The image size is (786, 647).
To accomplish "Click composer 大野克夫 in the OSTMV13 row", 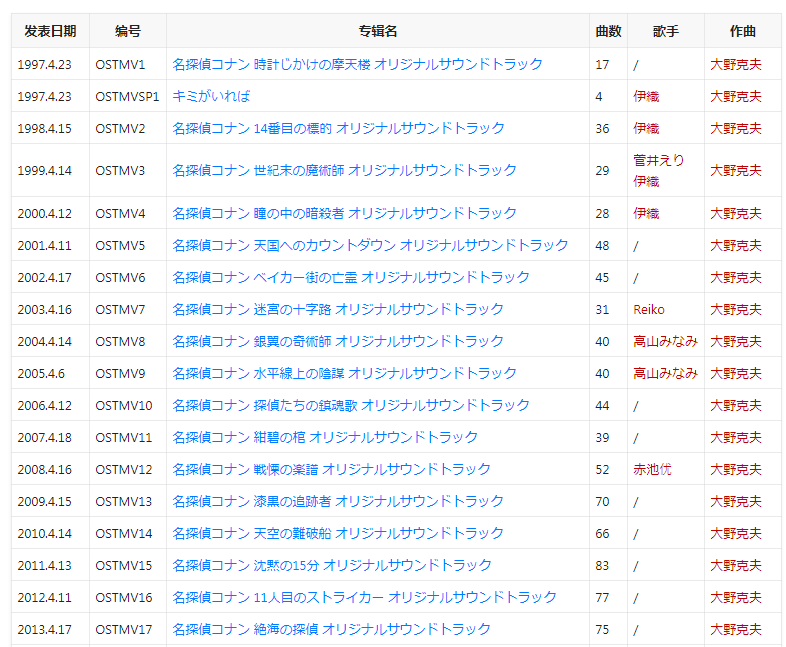I will pos(736,501).
